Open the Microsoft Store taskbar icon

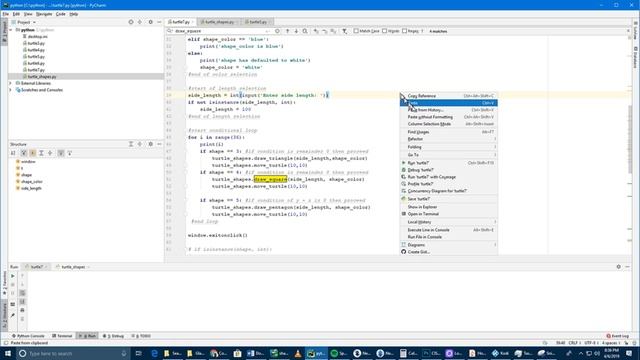pyautogui.click(x=237, y=353)
